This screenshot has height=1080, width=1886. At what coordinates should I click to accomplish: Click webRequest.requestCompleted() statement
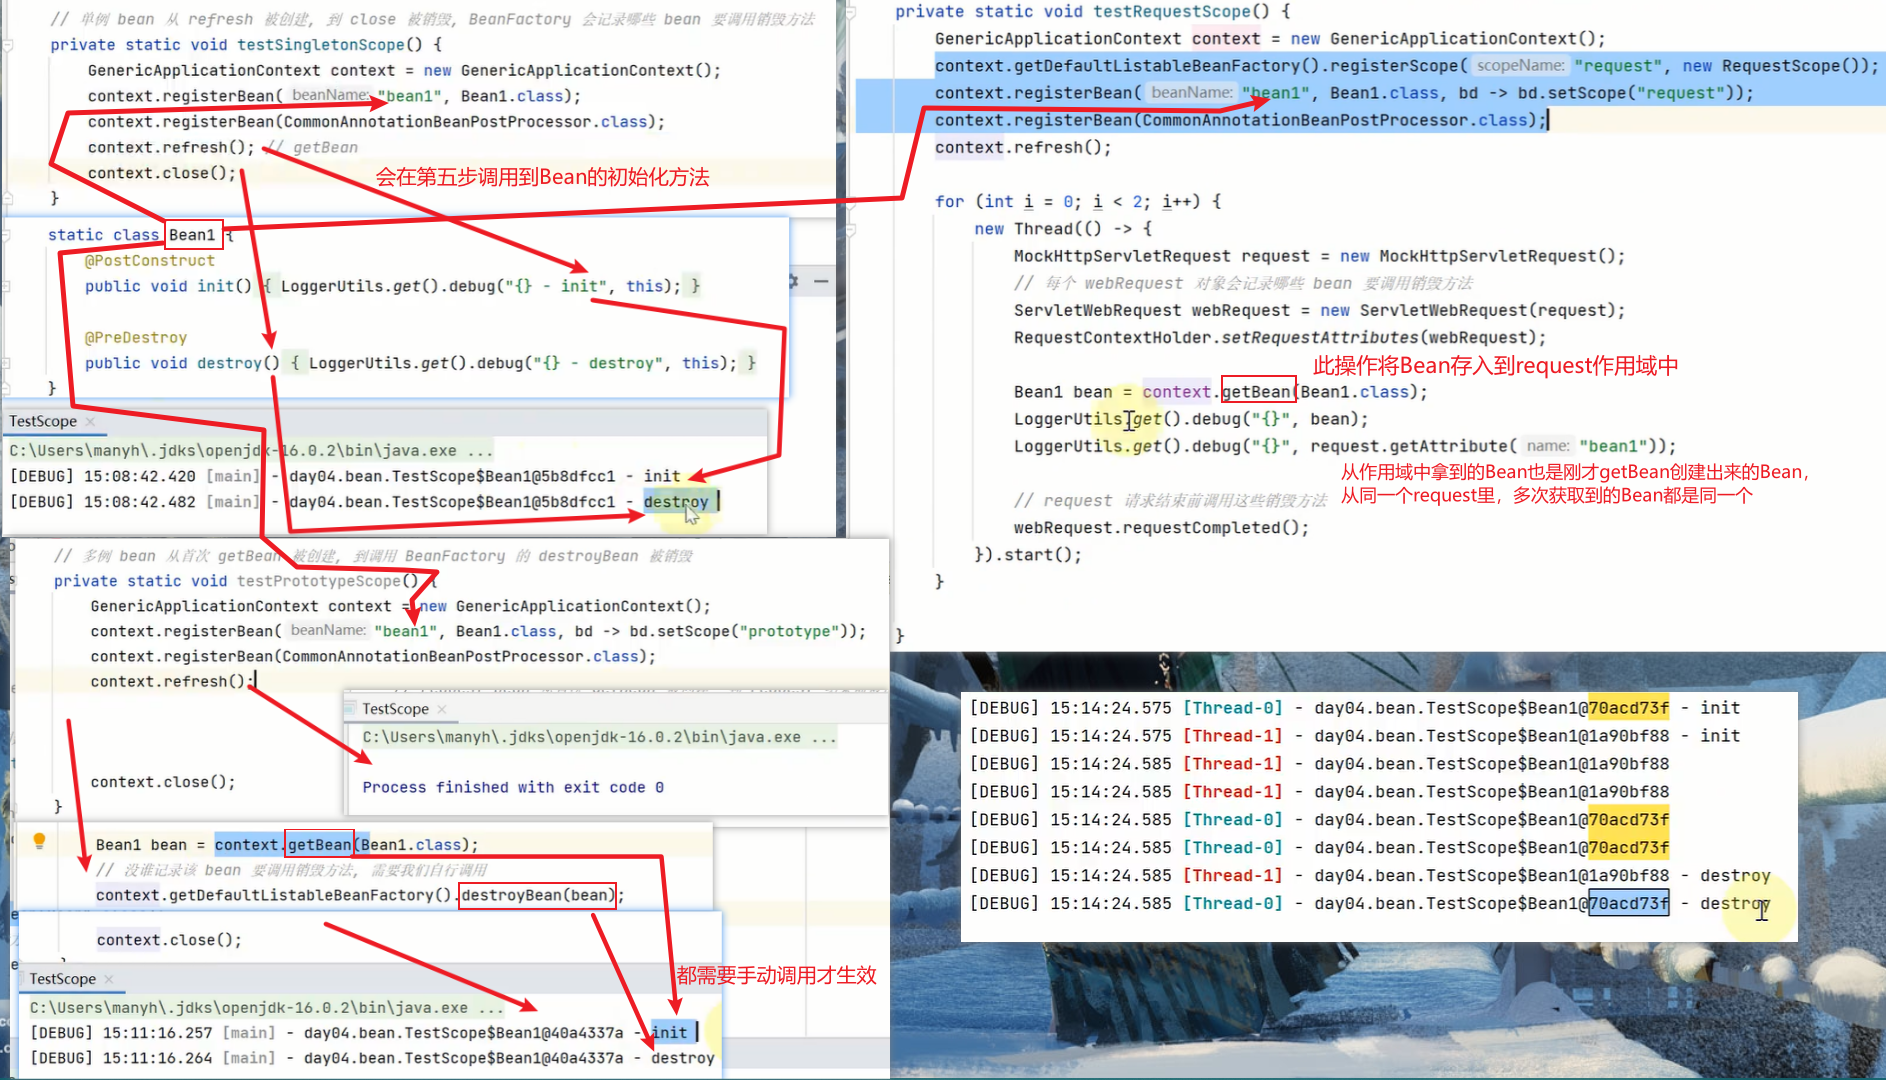click(1161, 527)
